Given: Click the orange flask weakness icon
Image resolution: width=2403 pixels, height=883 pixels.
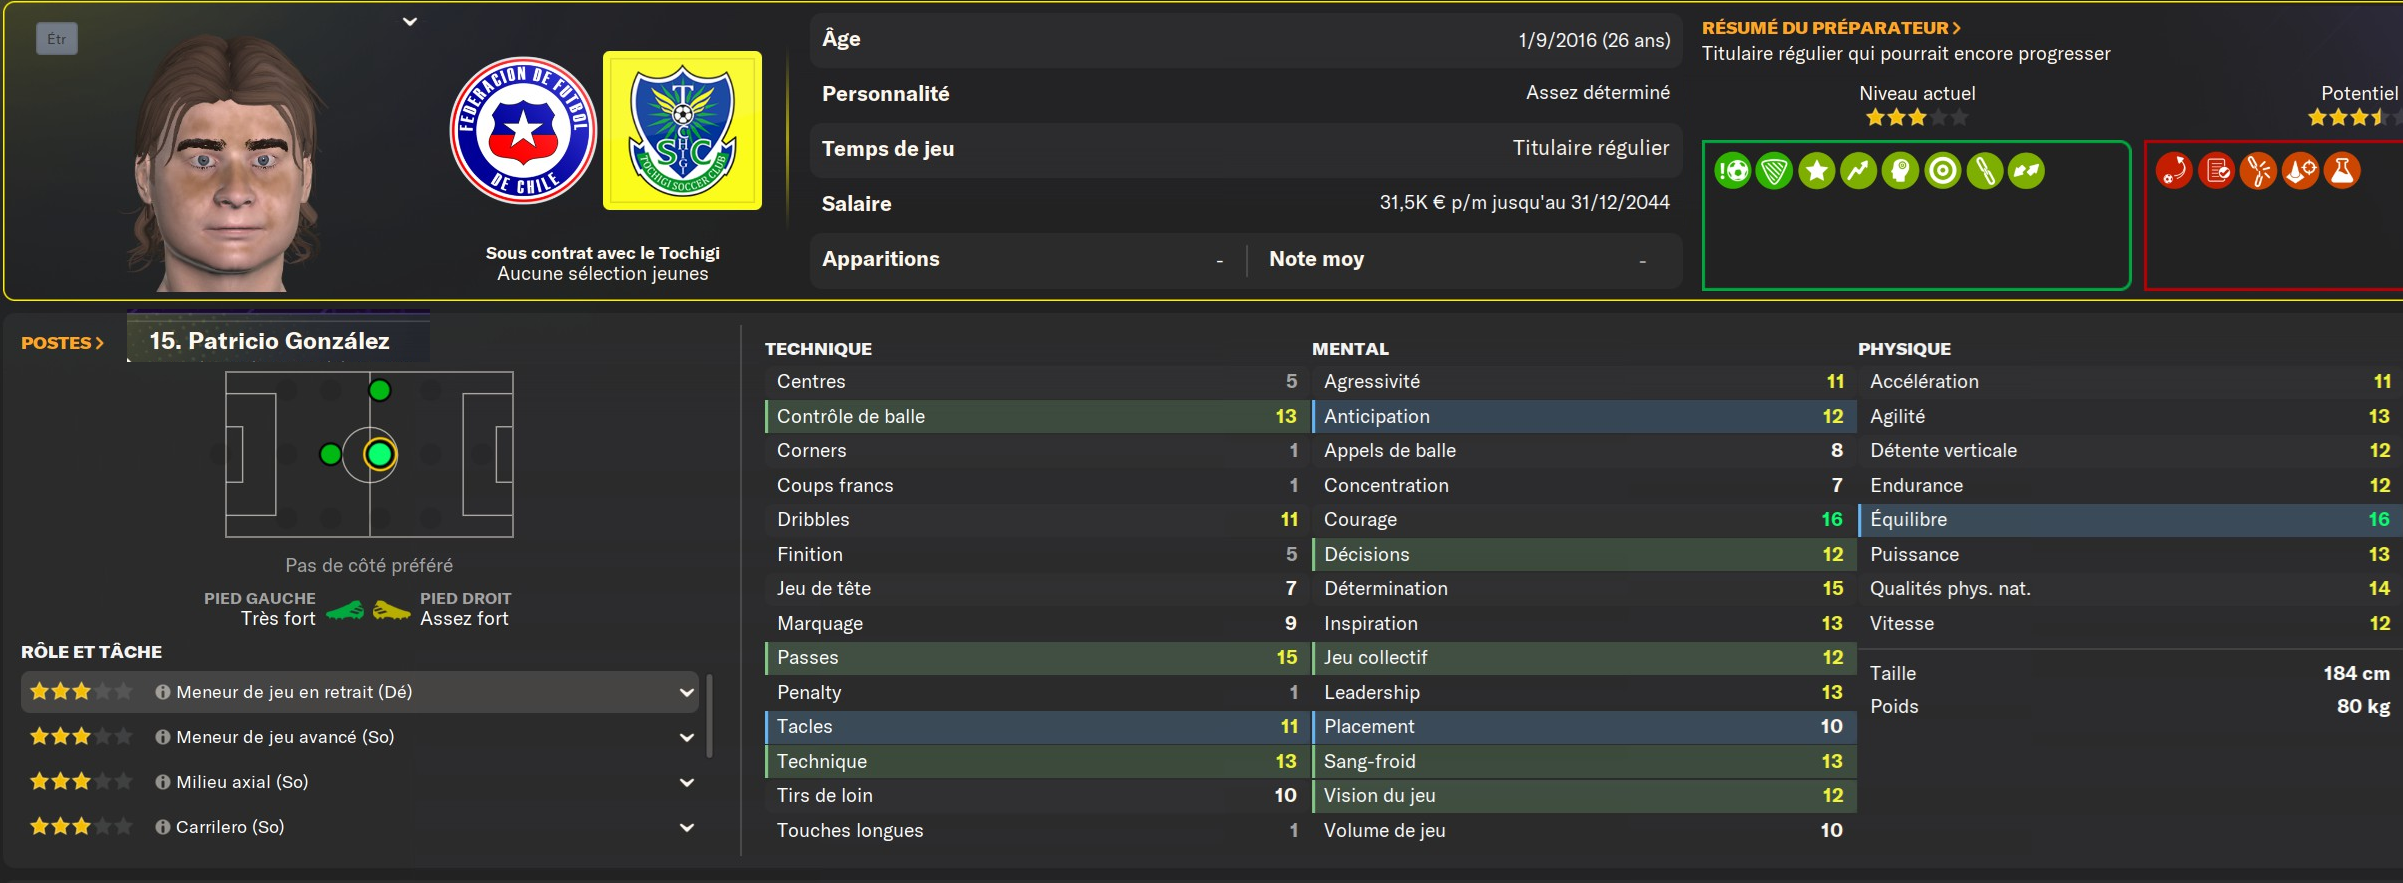Looking at the screenshot, I should 2342,171.
